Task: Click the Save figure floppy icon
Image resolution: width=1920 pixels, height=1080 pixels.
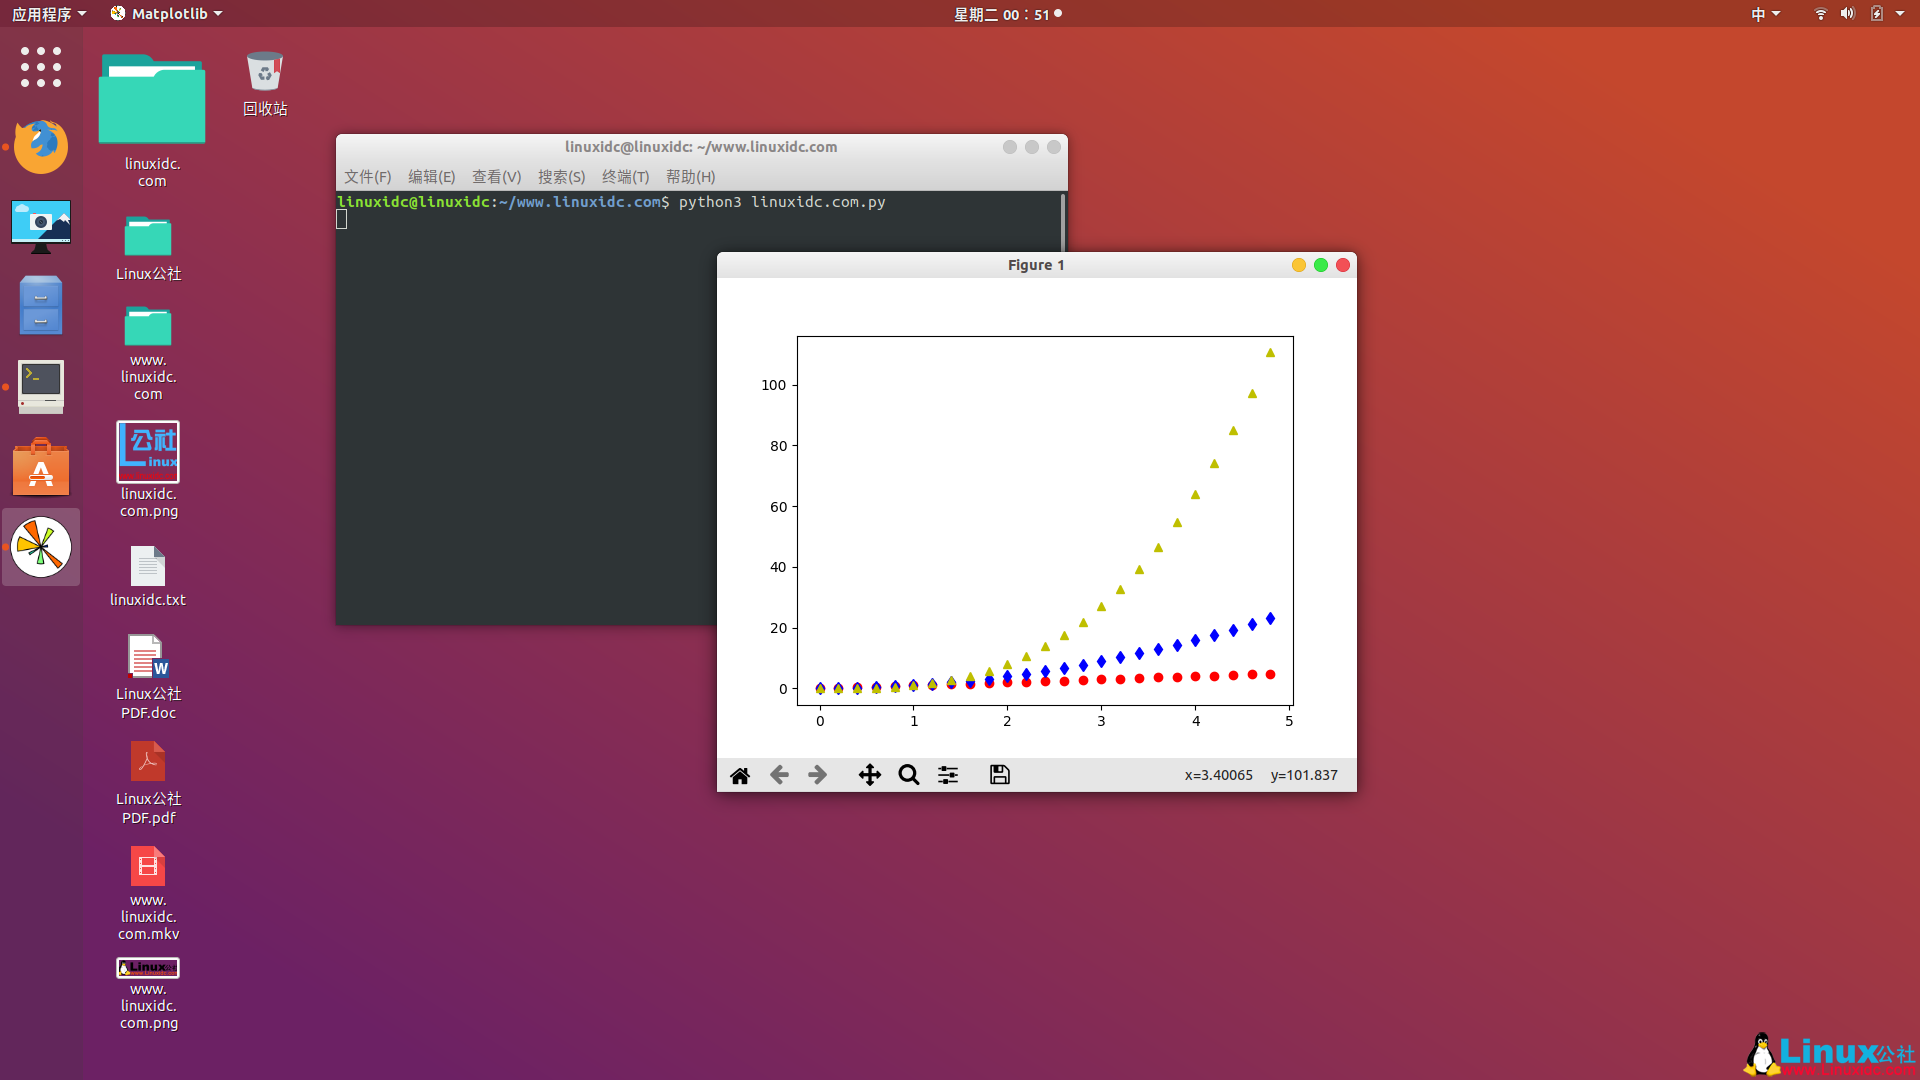Action: click(999, 775)
